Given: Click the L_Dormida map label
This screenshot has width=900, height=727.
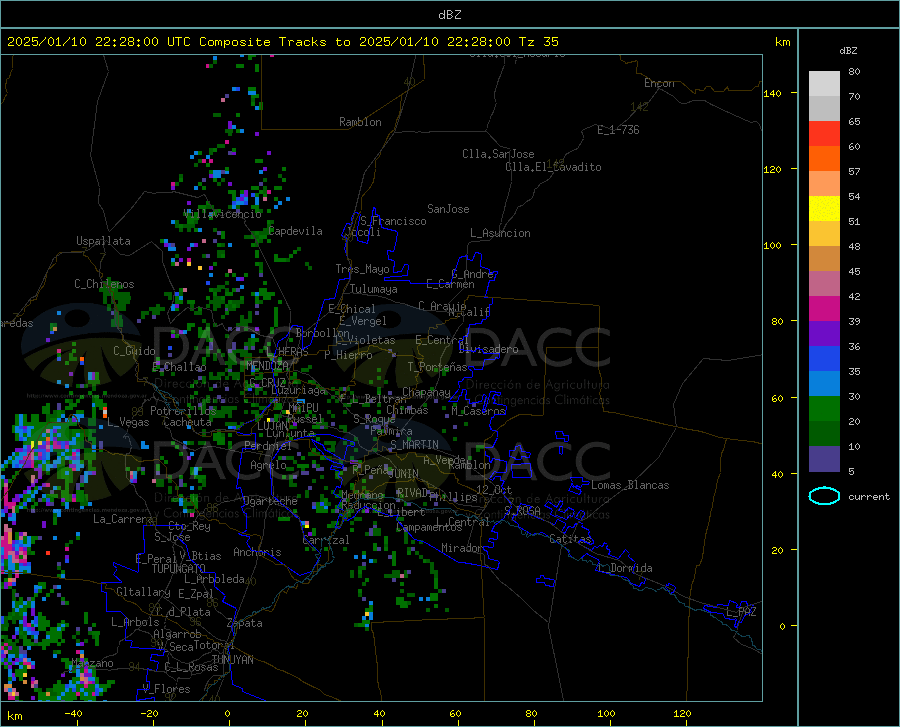Looking at the screenshot, I should click(625, 568).
